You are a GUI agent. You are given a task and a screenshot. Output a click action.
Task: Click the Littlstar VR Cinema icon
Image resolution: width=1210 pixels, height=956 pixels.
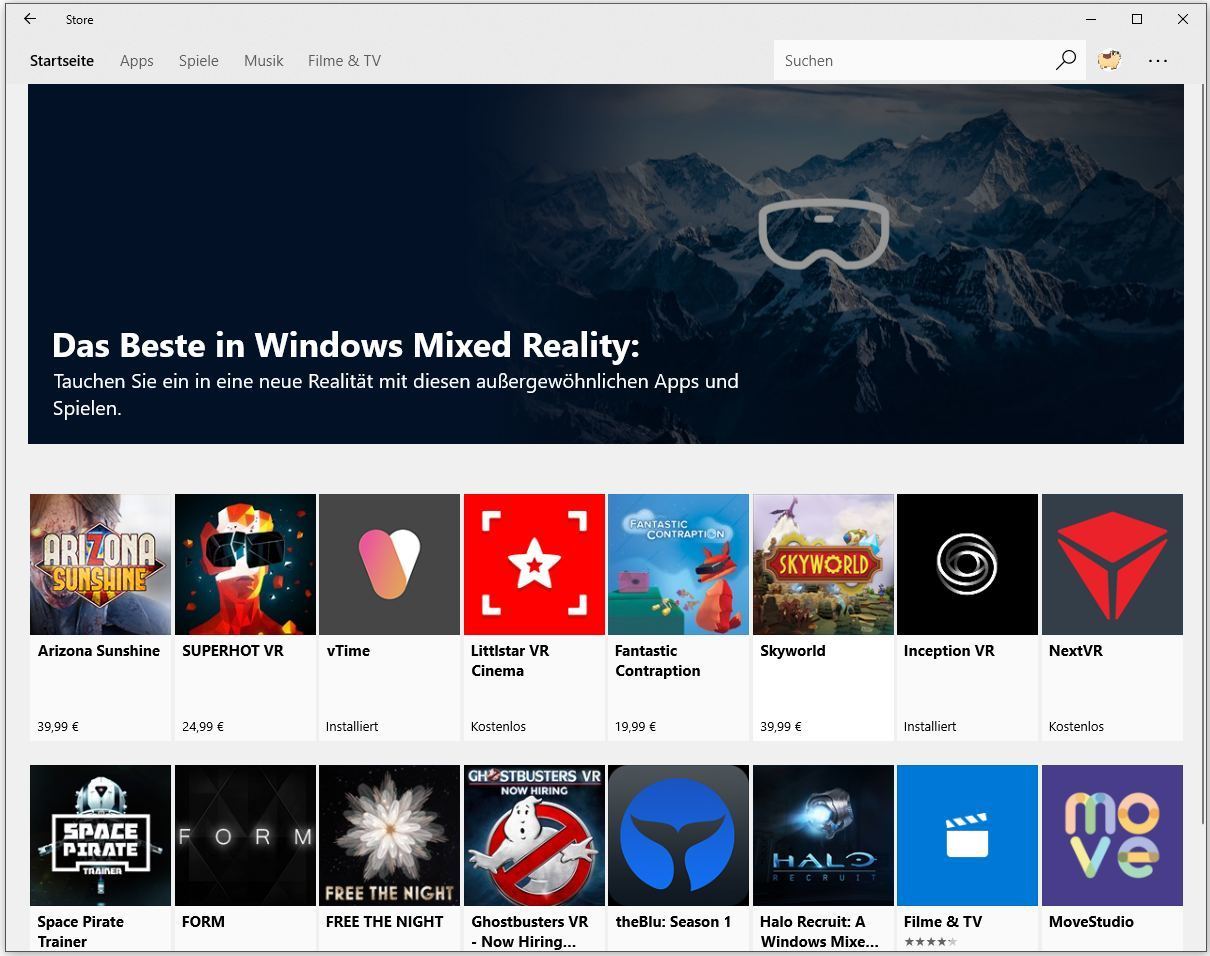coord(534,564)
